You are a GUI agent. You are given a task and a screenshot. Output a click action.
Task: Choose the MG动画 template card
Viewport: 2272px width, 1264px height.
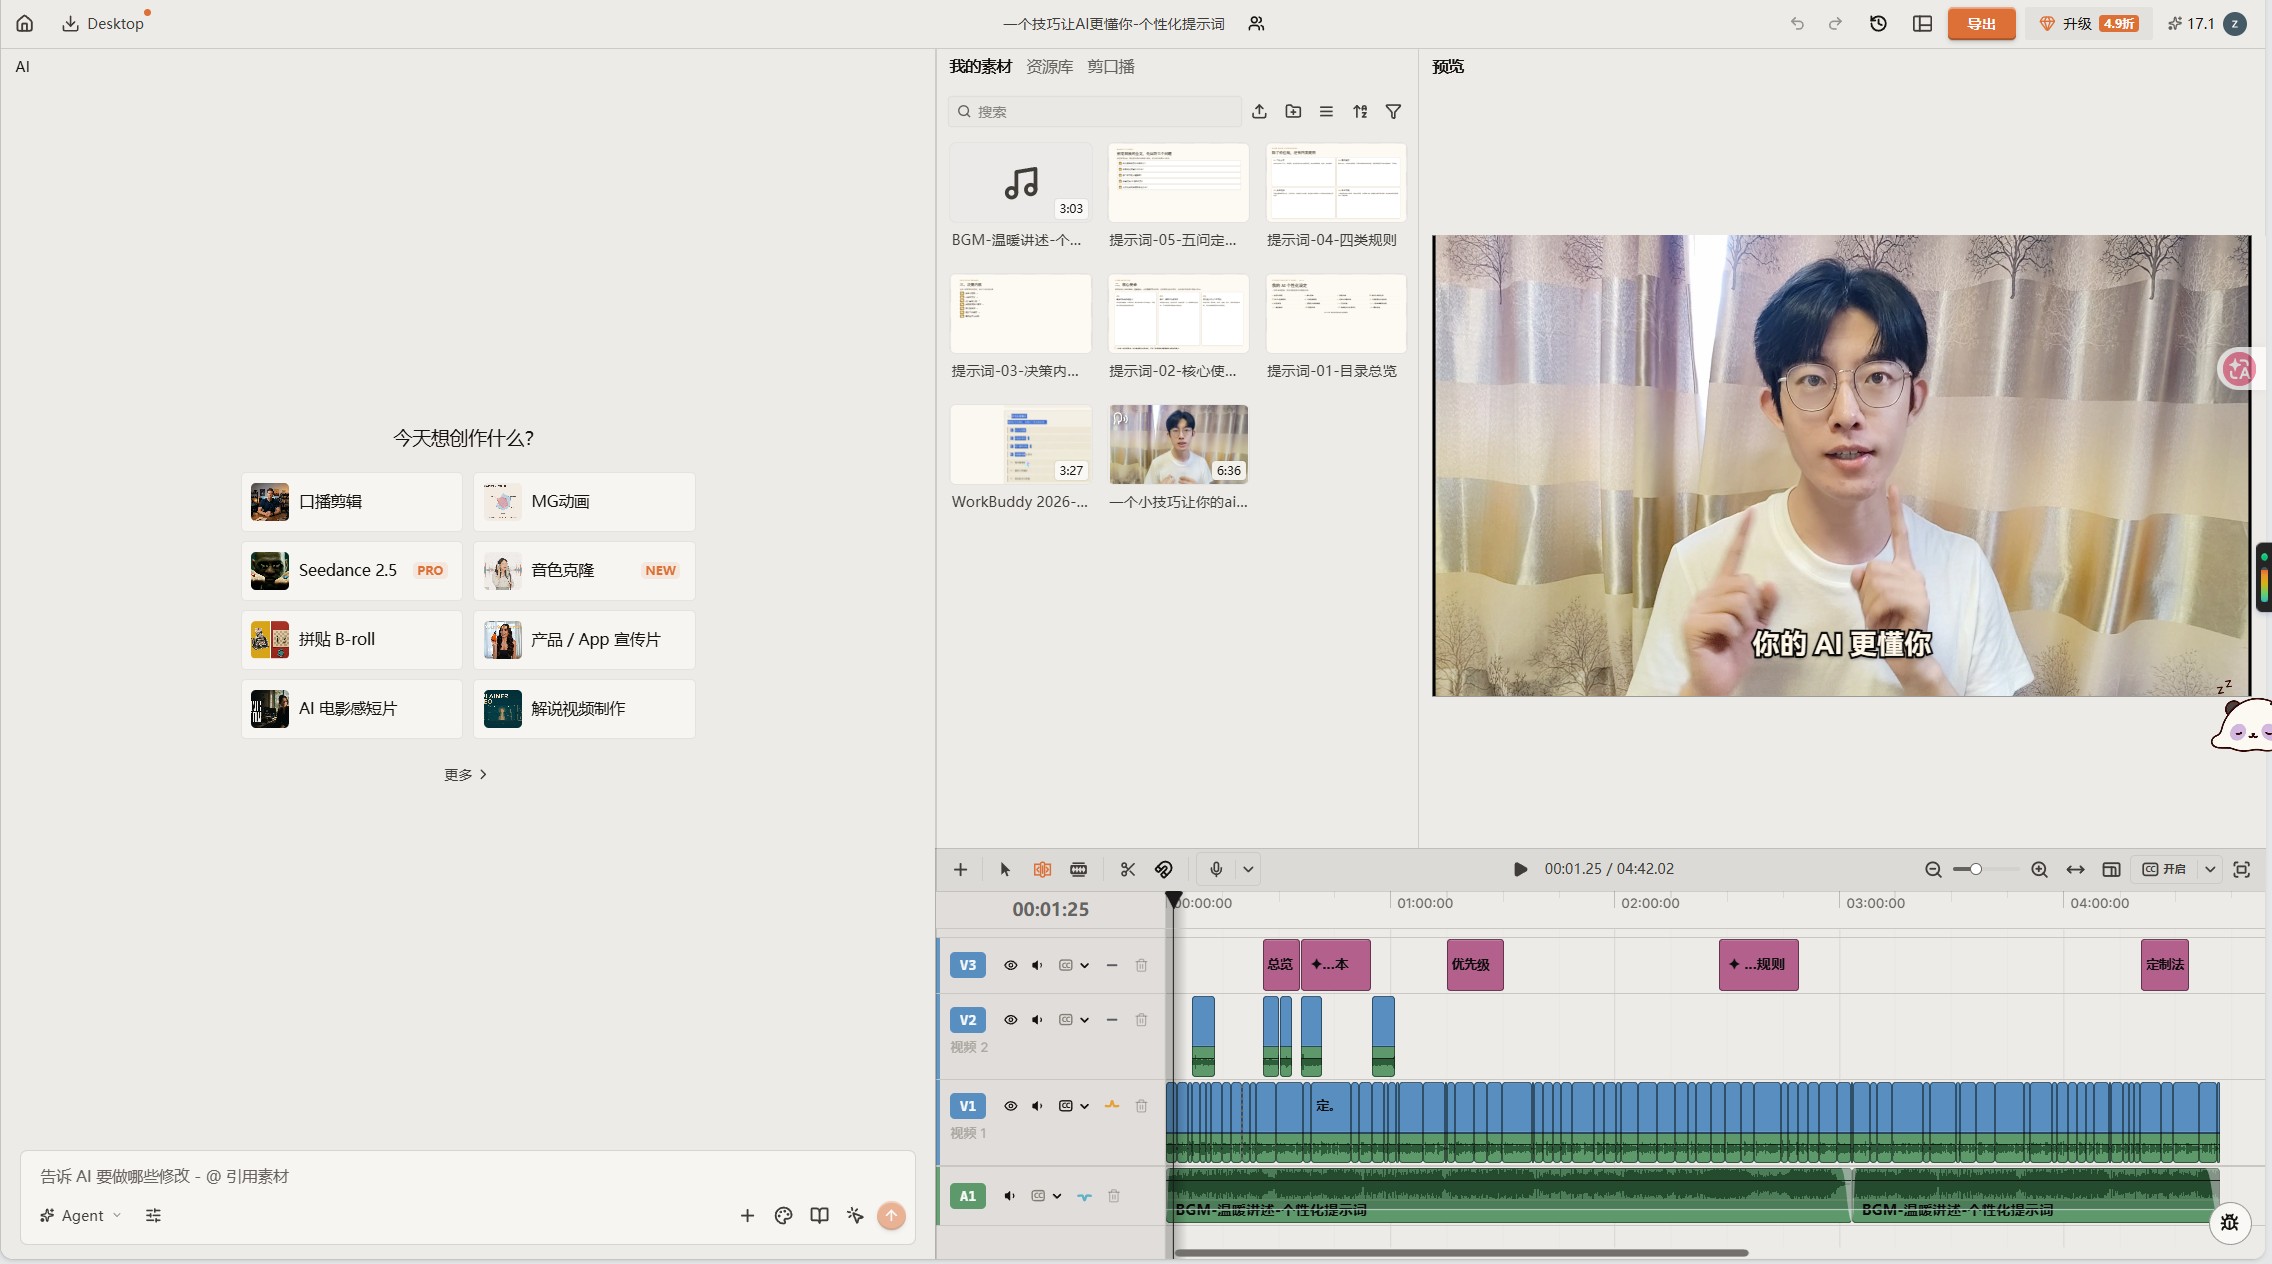584,501
